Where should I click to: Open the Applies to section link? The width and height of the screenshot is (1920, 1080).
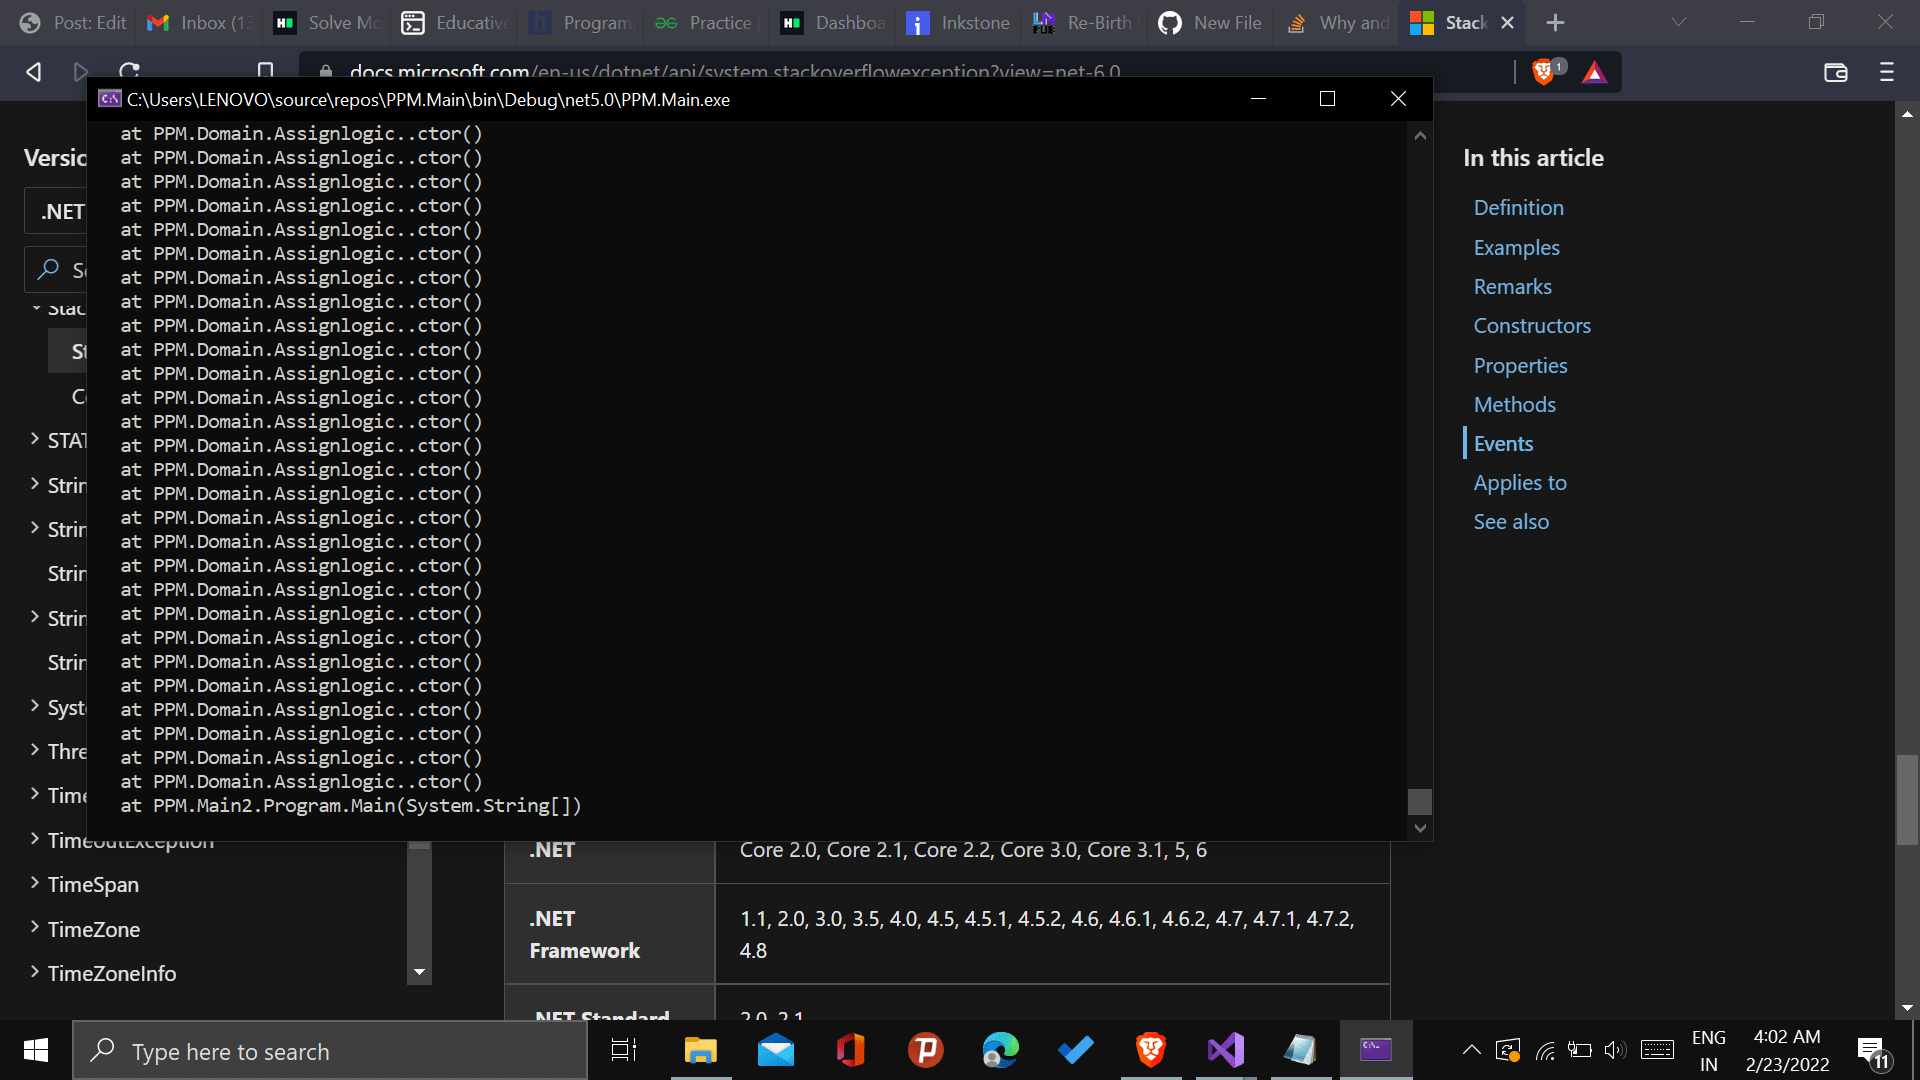click(1520, 483)
